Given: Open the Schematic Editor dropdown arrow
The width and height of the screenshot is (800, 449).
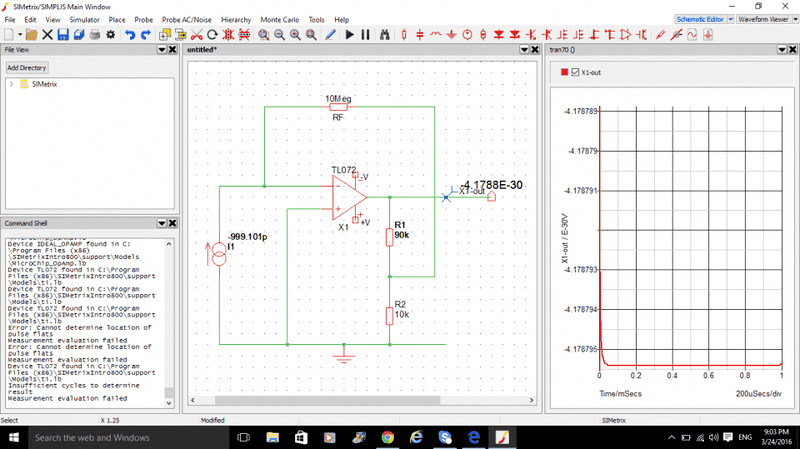Looking at the screenshot, I should 730,19.
